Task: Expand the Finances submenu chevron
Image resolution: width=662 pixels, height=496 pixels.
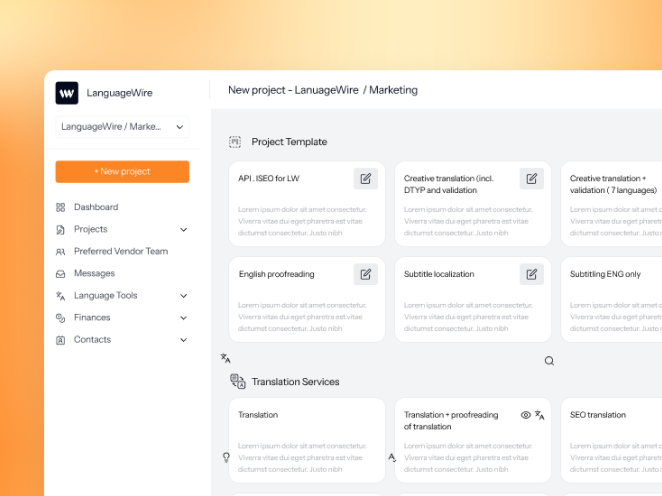Action: pos(183,318)
